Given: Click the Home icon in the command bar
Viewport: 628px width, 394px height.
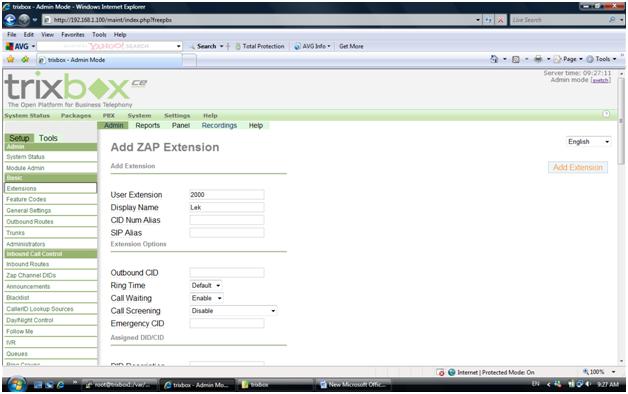Looking at the screenshot, I should click(494, 59).
